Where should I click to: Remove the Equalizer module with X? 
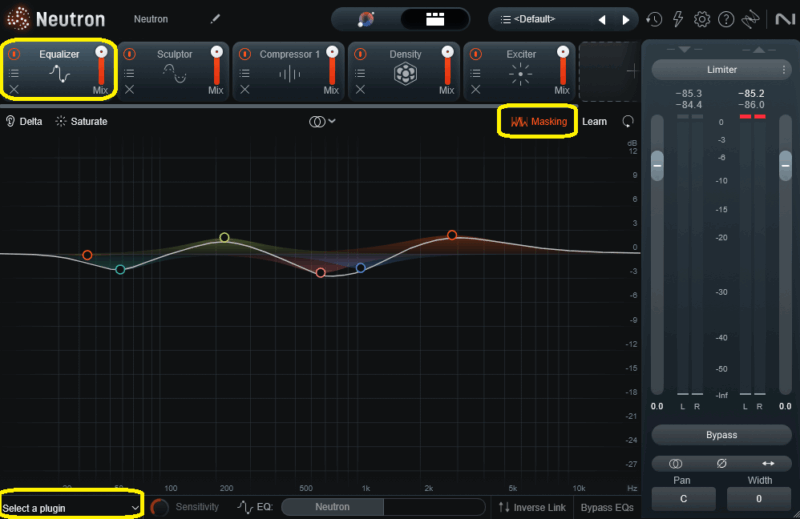14,90
